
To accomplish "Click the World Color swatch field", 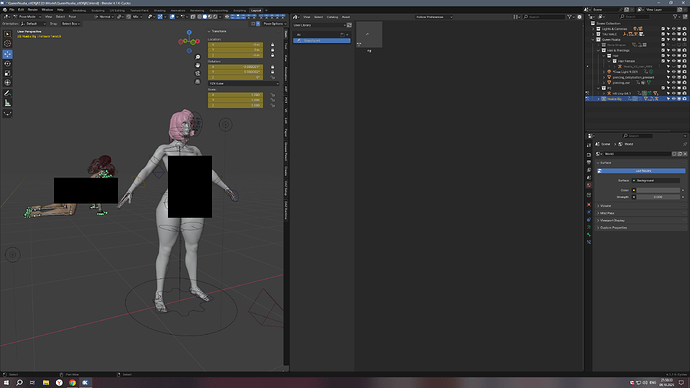I will [658, 190].
